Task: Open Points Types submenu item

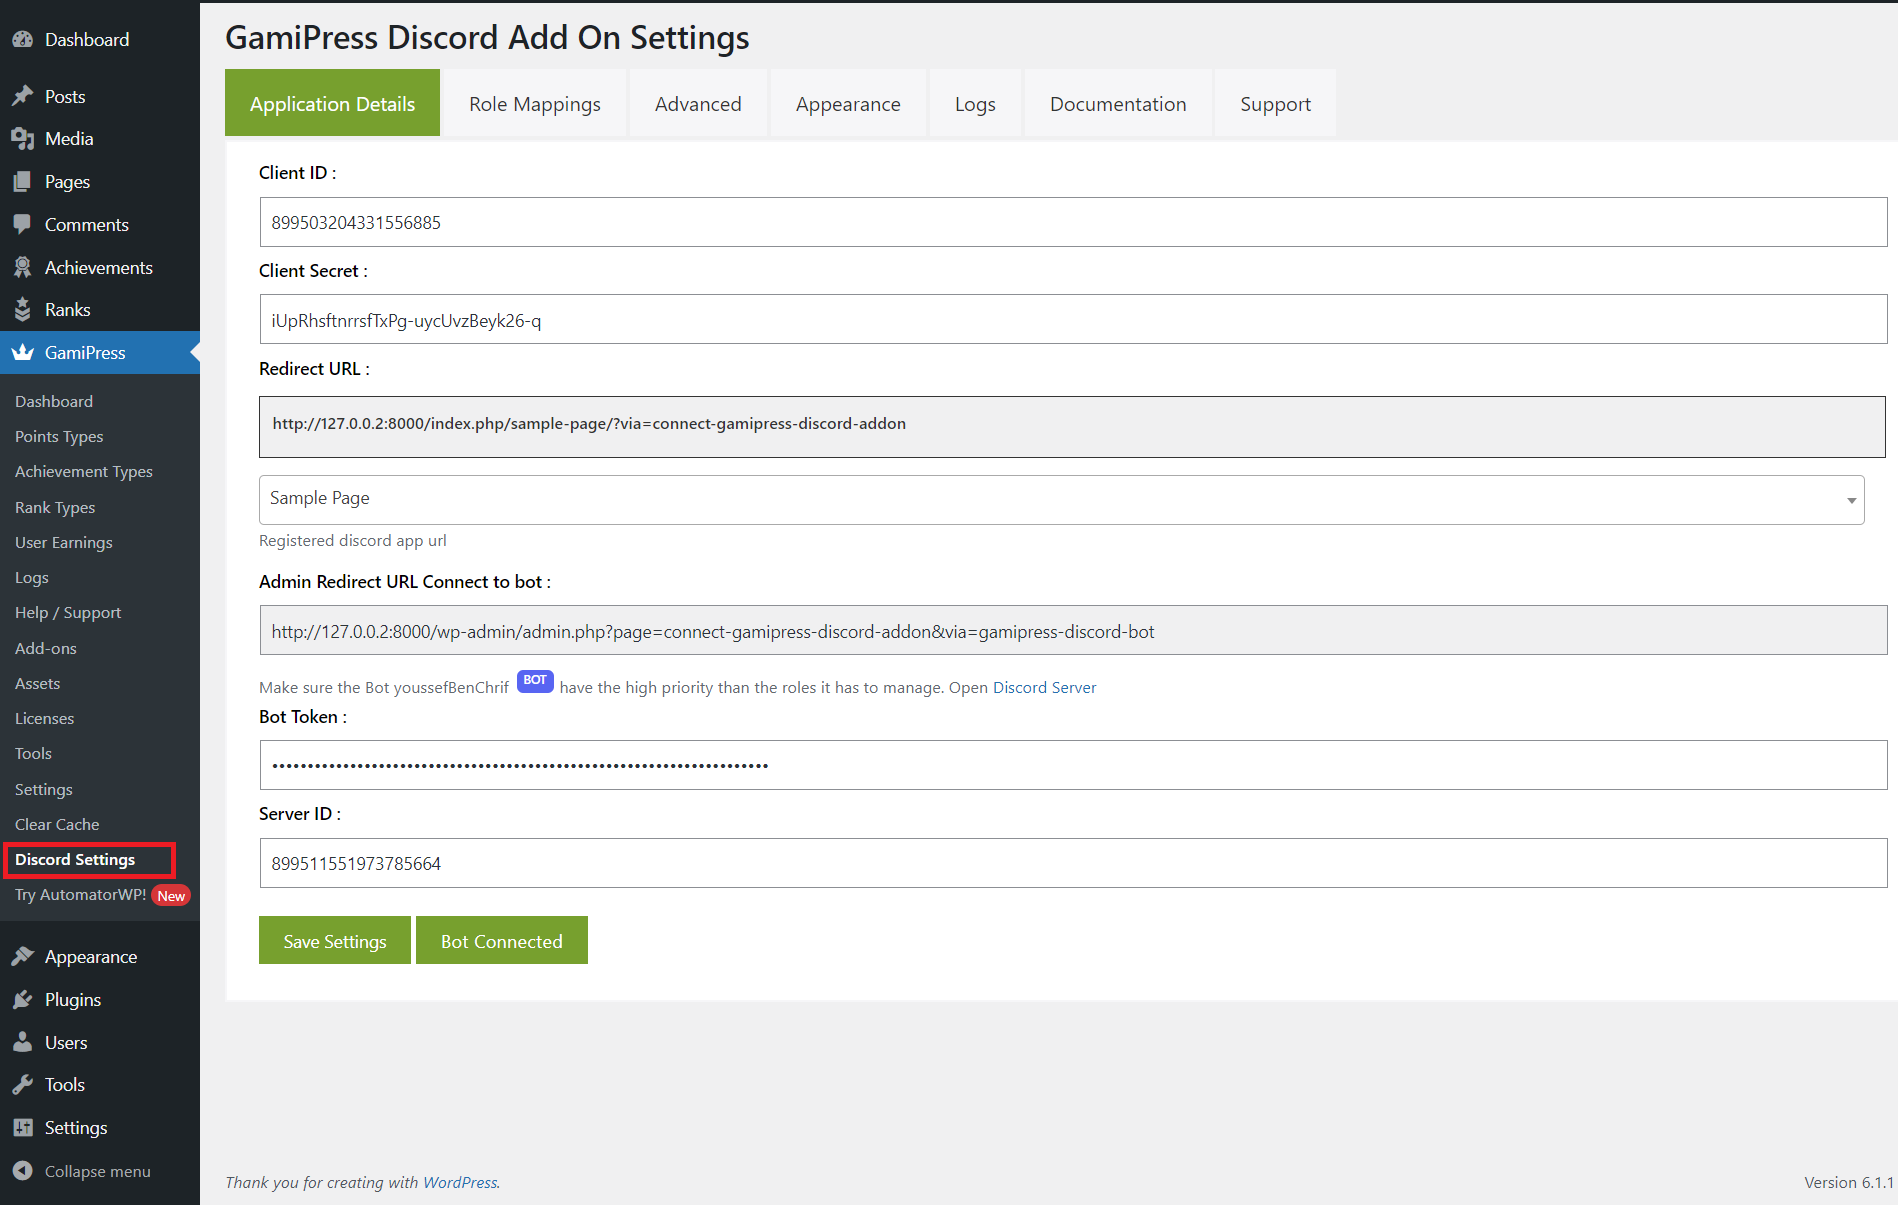Action: [59, 437]
